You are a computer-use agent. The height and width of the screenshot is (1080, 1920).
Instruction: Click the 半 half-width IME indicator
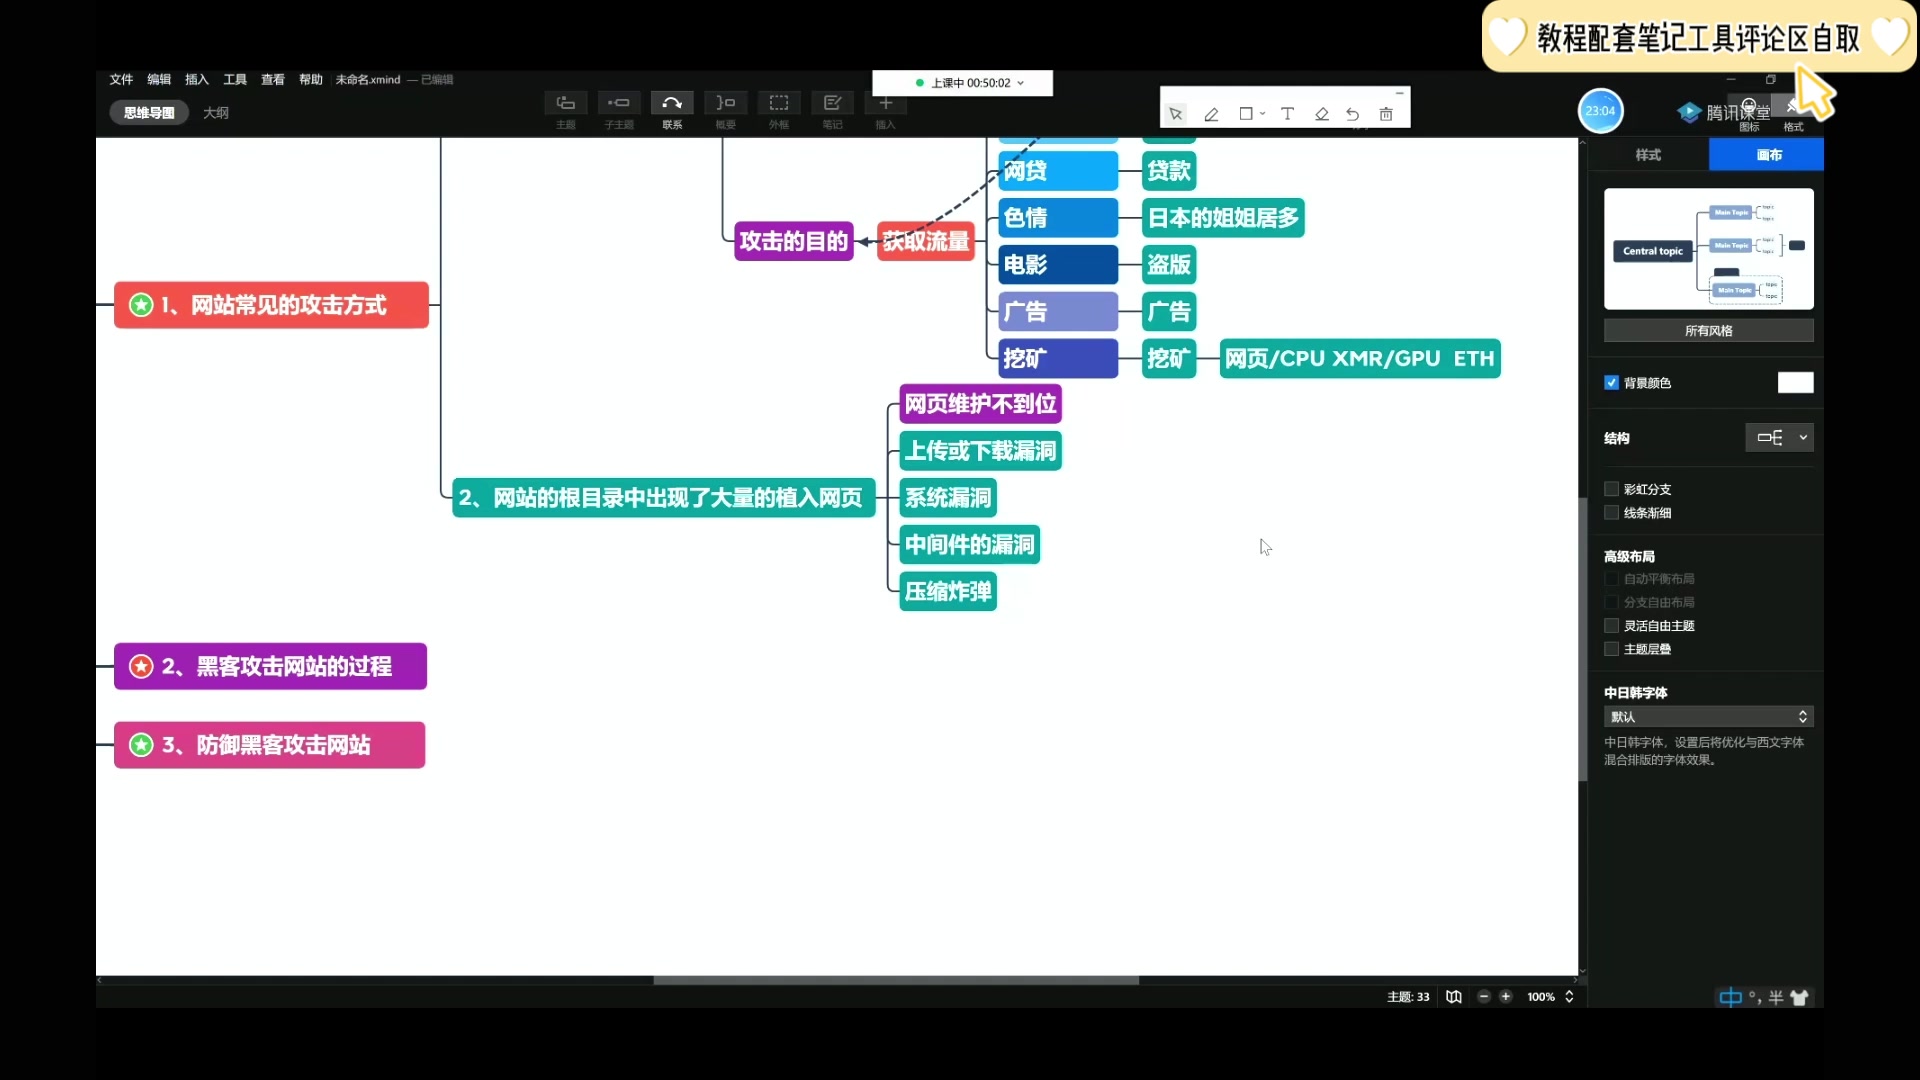pyautogui.click(x=1776, y=997)
